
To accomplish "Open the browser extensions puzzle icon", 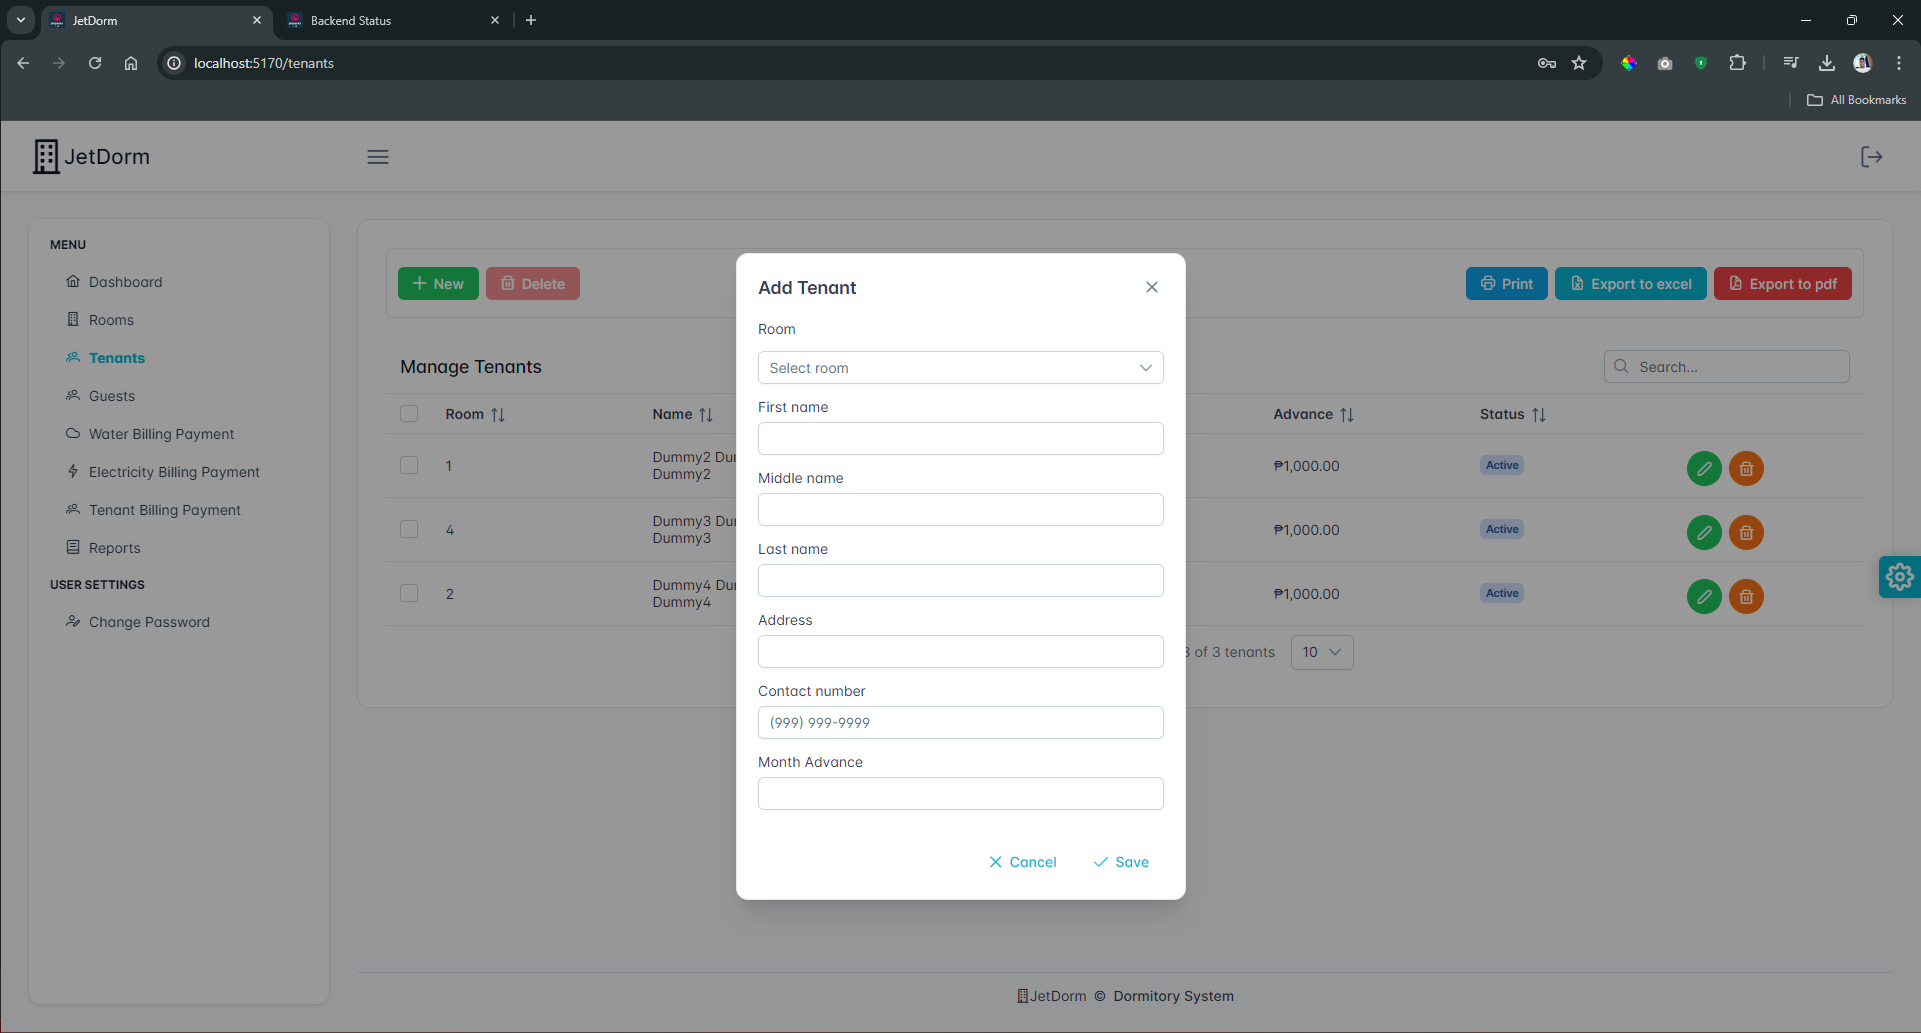I will click(x=1738, y=63).
